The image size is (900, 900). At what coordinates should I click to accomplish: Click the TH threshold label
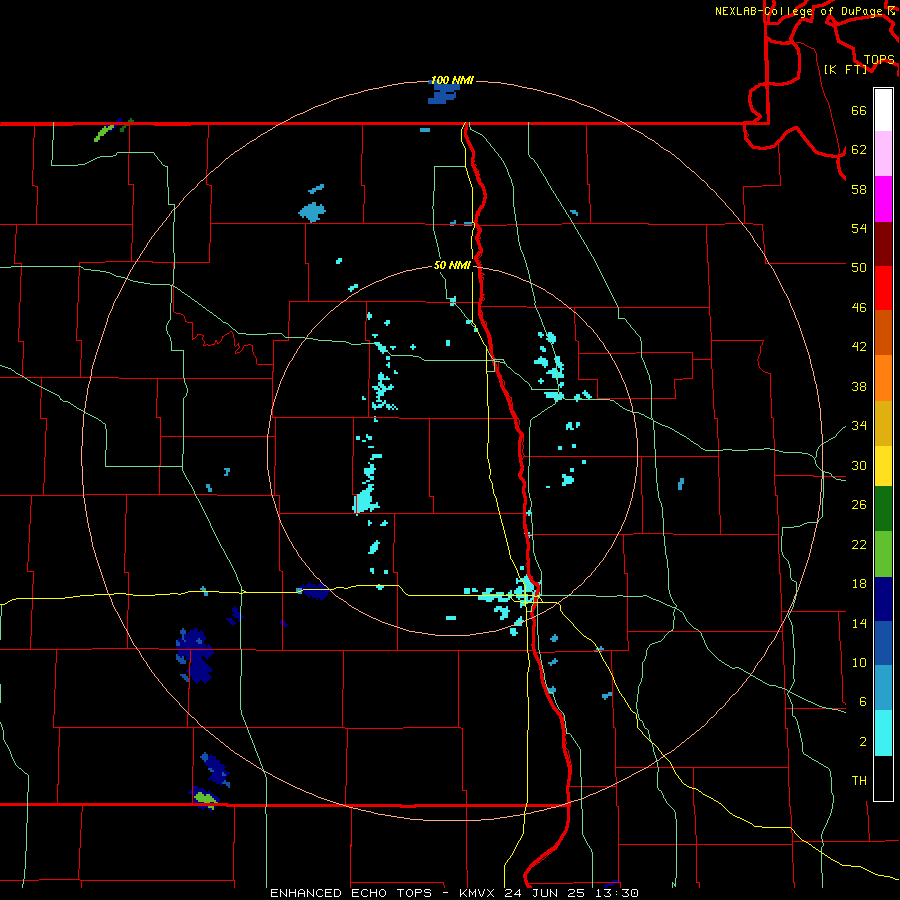point(859,781)
